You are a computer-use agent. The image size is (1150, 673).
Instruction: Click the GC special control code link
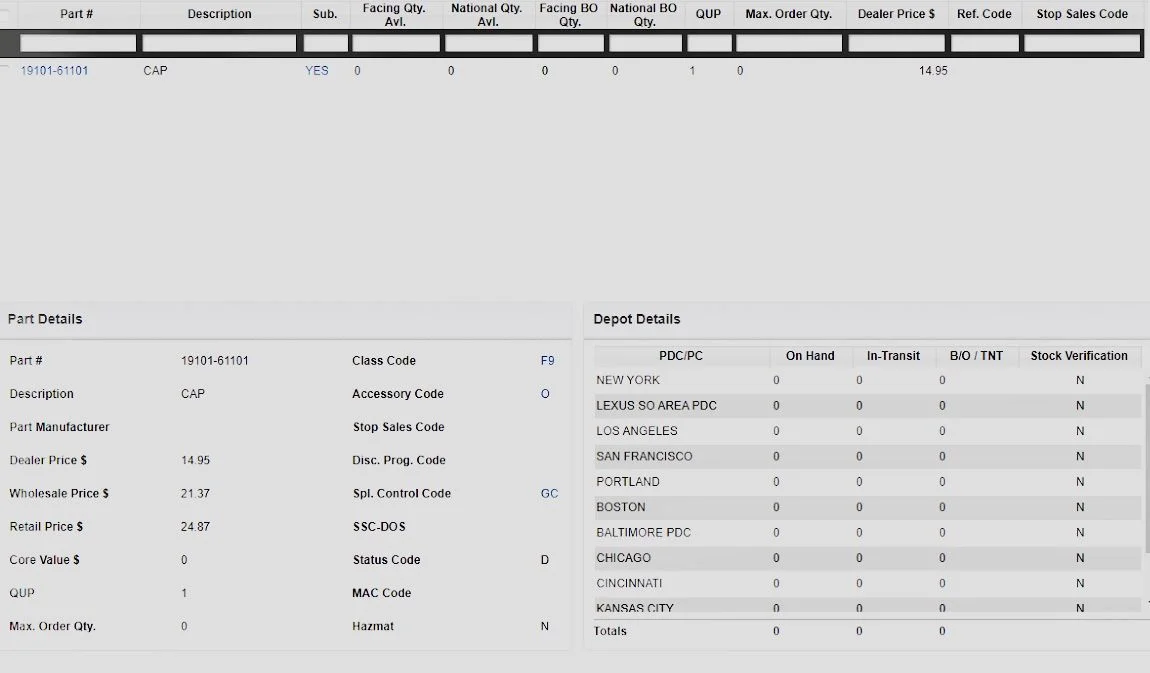click(x=549, y=494)
